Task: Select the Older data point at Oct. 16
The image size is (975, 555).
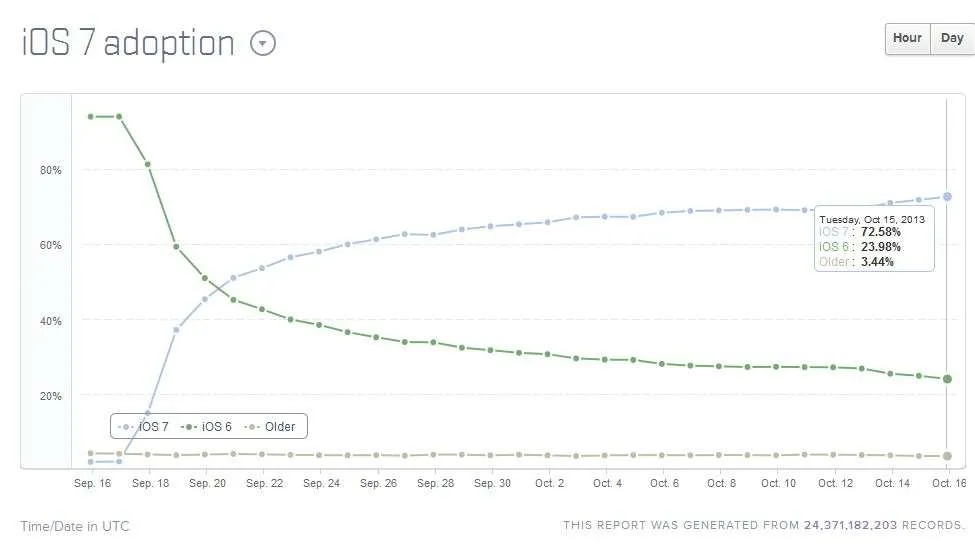Action: pos(947,456)
